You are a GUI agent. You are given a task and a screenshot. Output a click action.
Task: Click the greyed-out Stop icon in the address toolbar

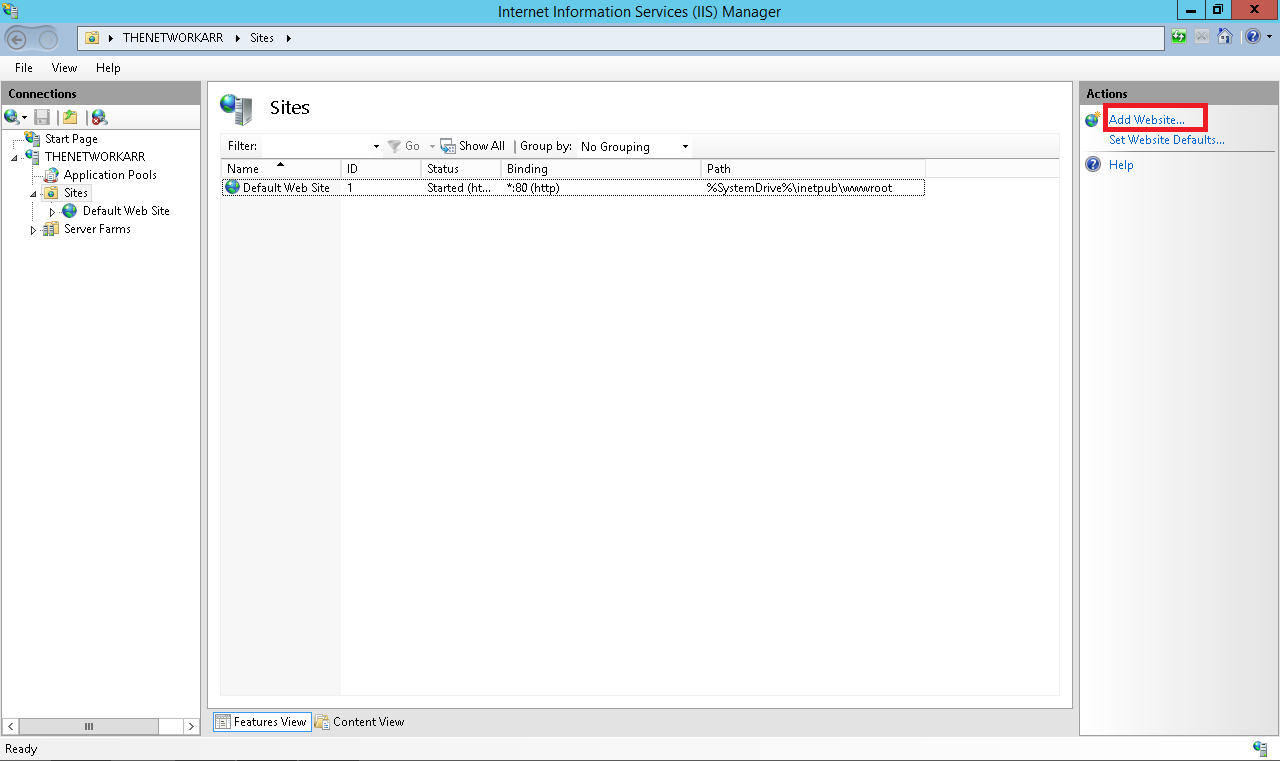point(1202,37)
